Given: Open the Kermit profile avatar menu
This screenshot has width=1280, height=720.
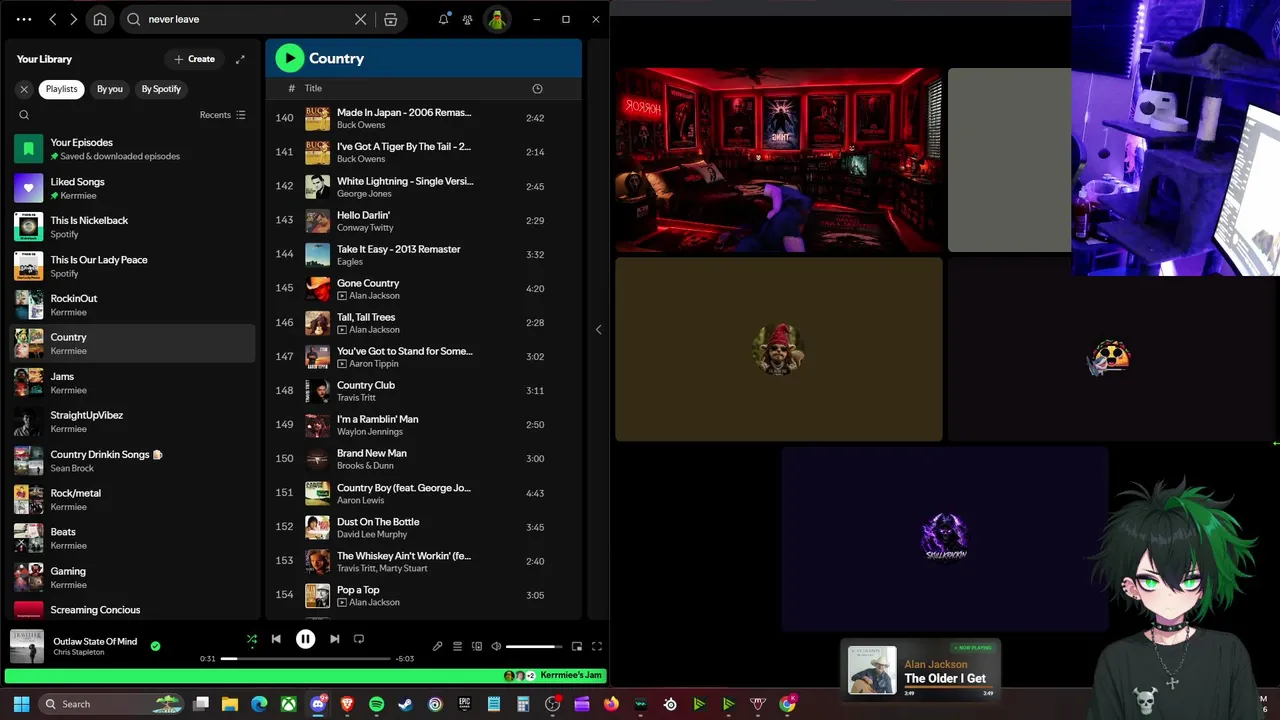Looking at the screenshot, I should pyautogui.click(x=497, y=19).
